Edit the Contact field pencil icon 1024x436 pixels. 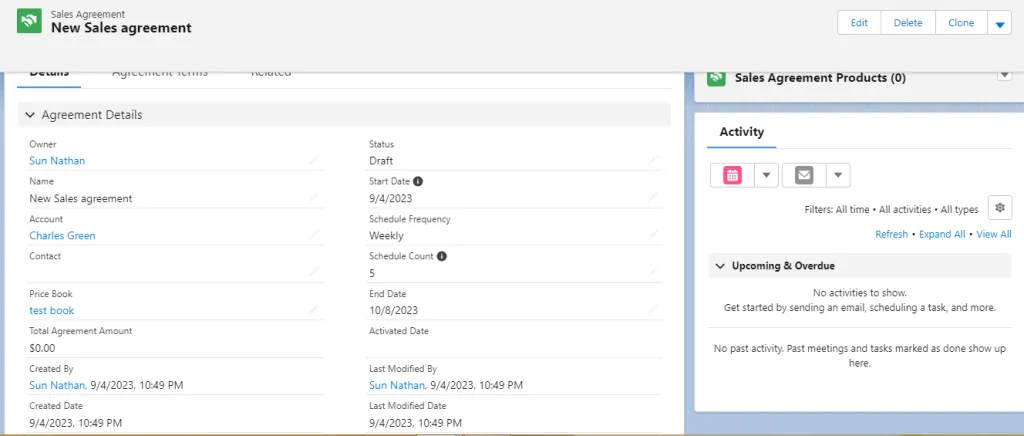313,272
